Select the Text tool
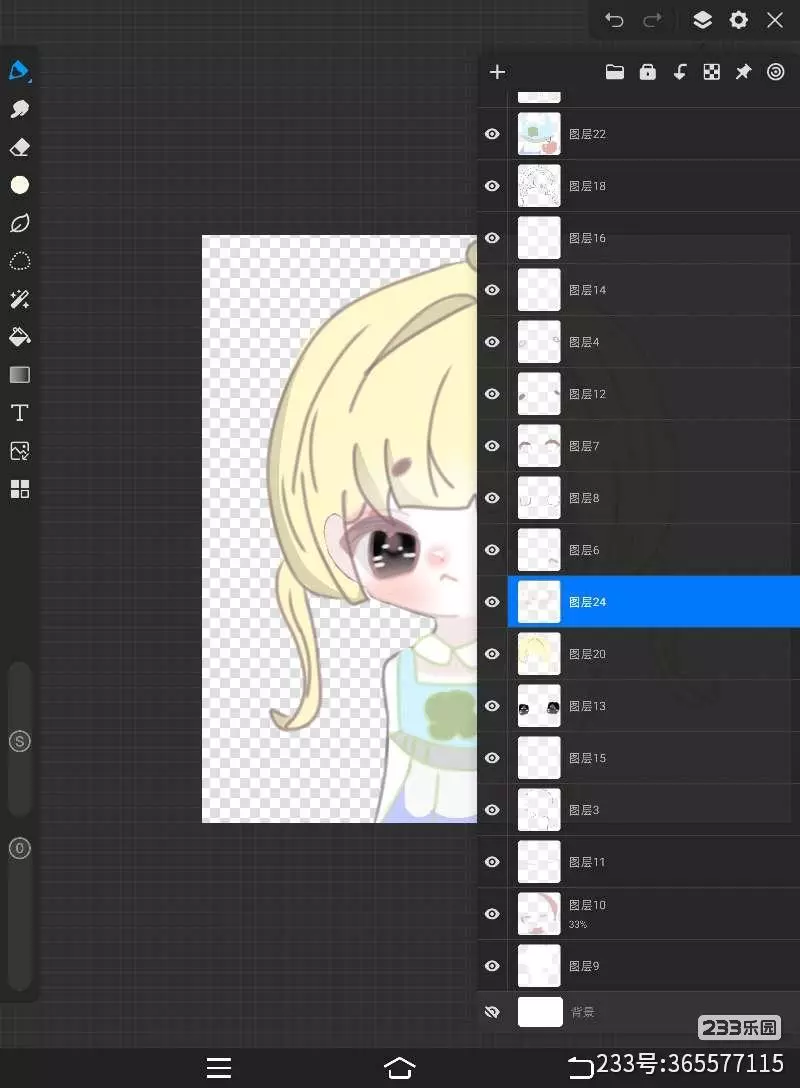 click(x=20, y=413)
